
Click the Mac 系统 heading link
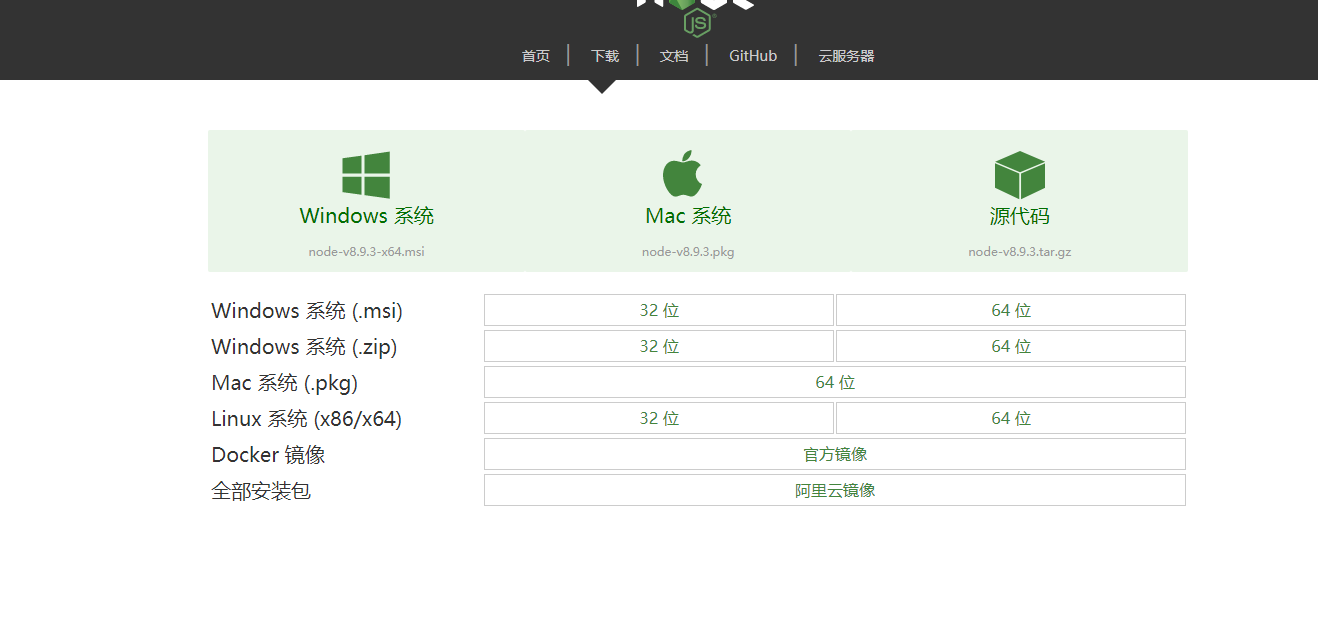(x=689, y=216)
